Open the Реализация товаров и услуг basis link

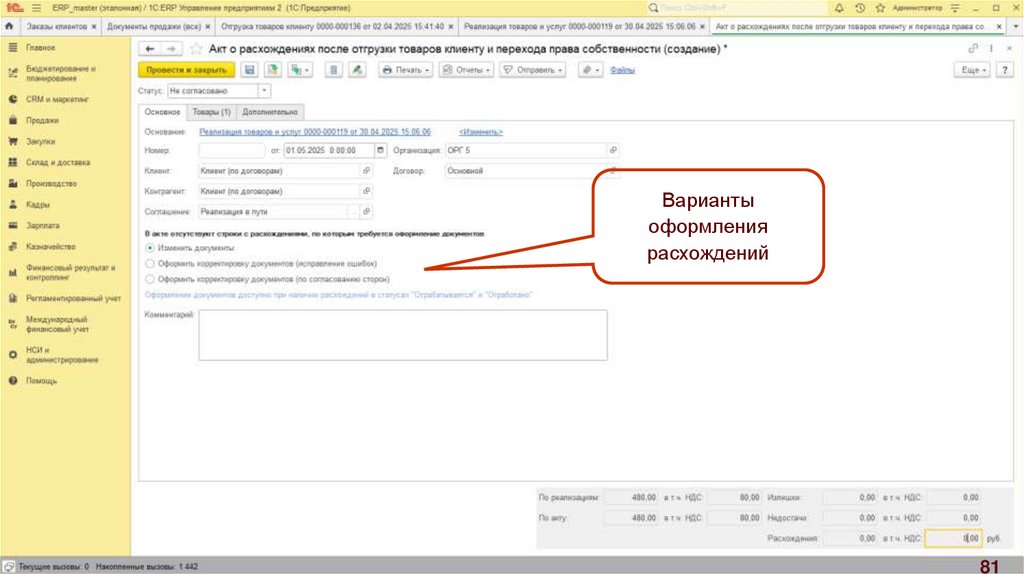[x=315, y=132]
